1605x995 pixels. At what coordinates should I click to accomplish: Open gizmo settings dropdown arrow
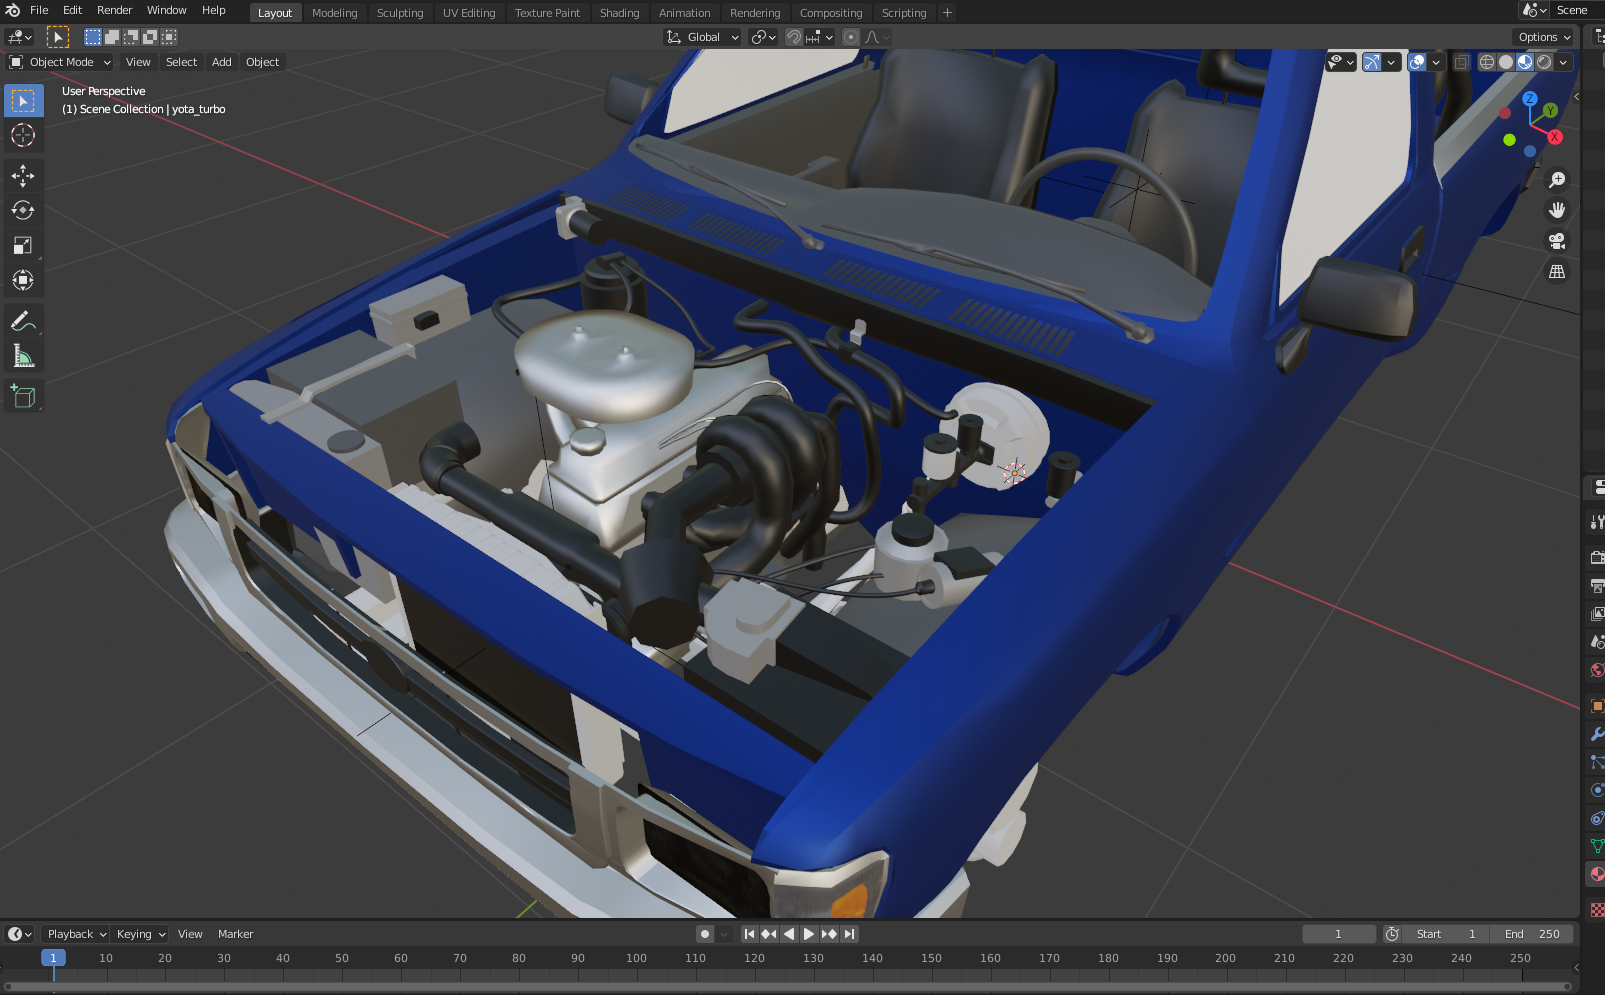coord(1391,62)
